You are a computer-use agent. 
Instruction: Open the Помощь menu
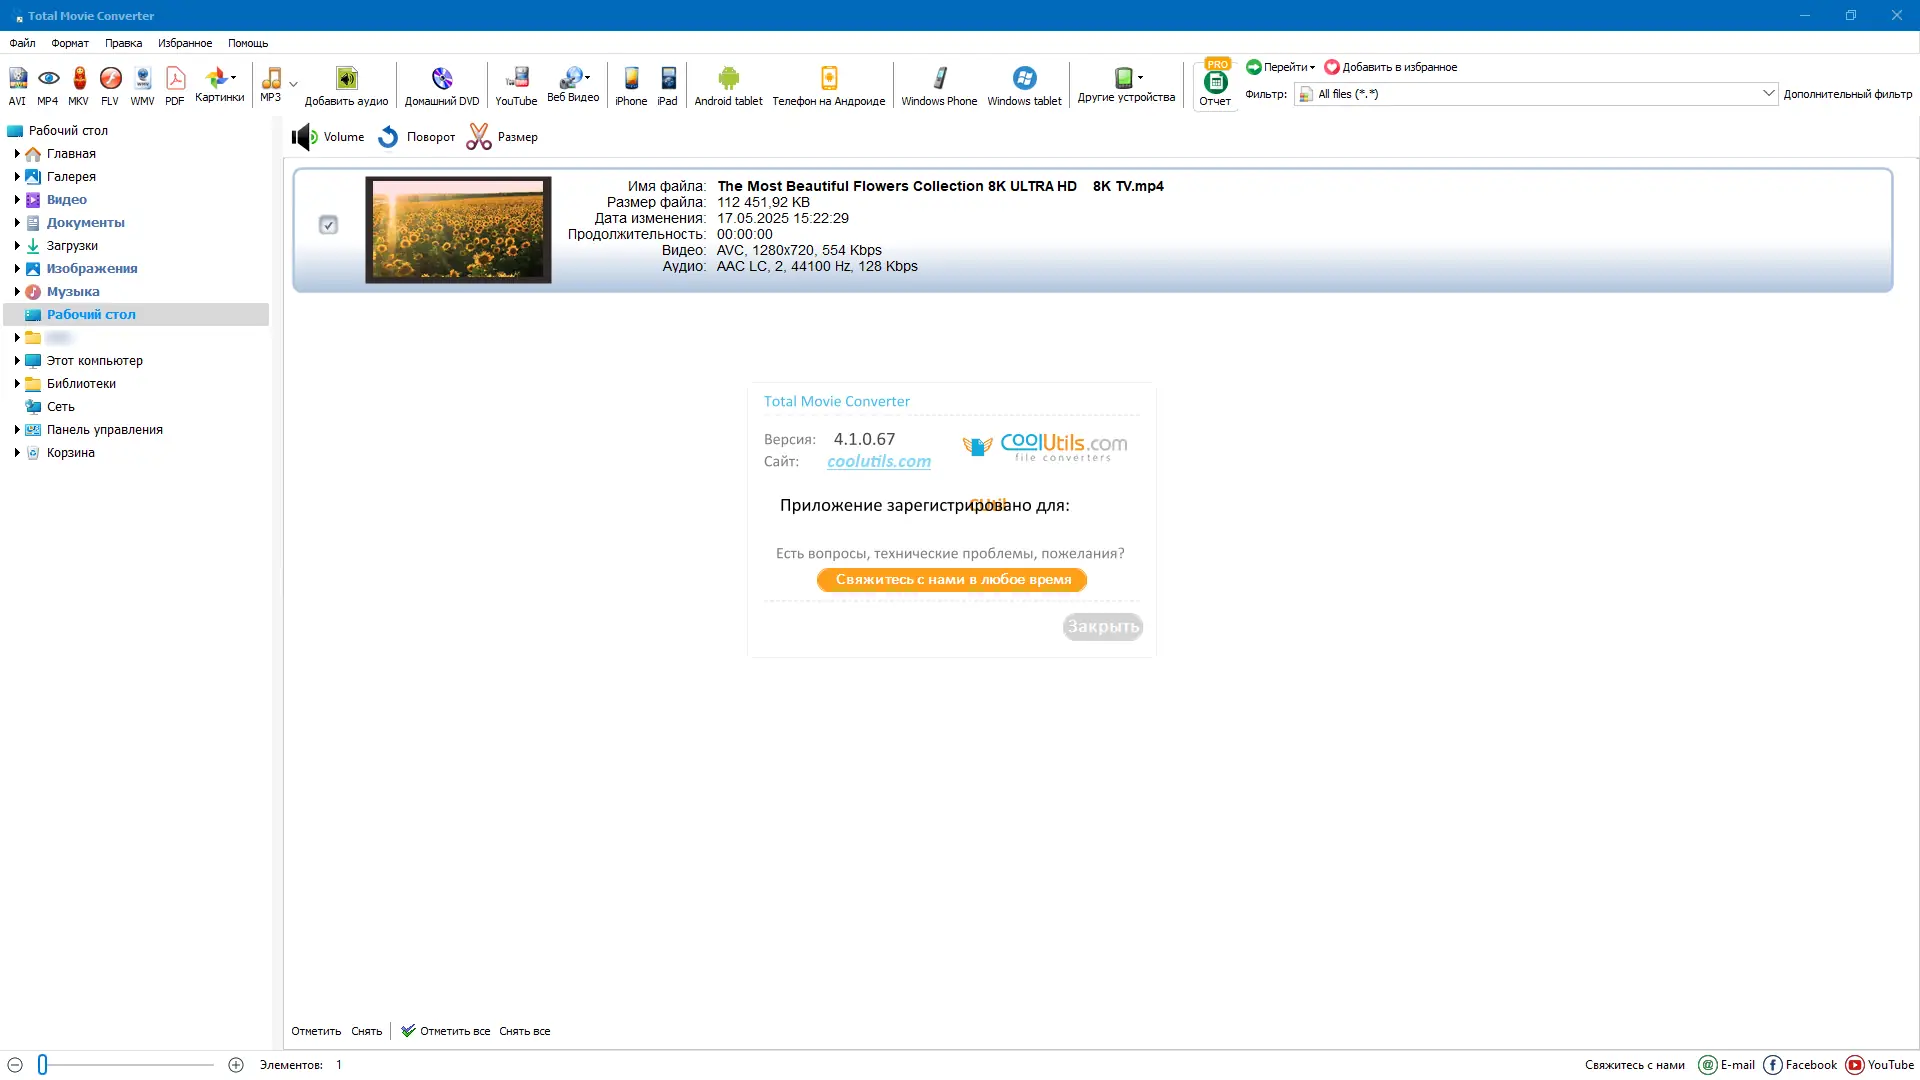(247, 43)
